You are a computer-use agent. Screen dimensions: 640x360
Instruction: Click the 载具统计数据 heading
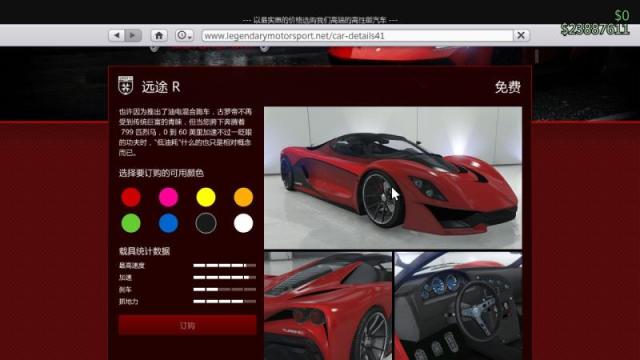(144, 251)
